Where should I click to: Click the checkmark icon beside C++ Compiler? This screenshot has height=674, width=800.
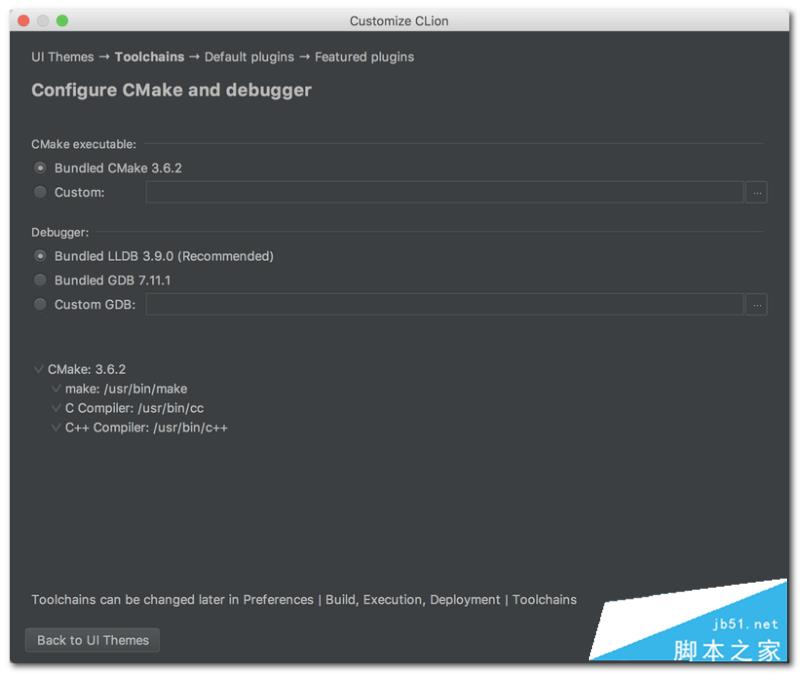click(56, 427)
